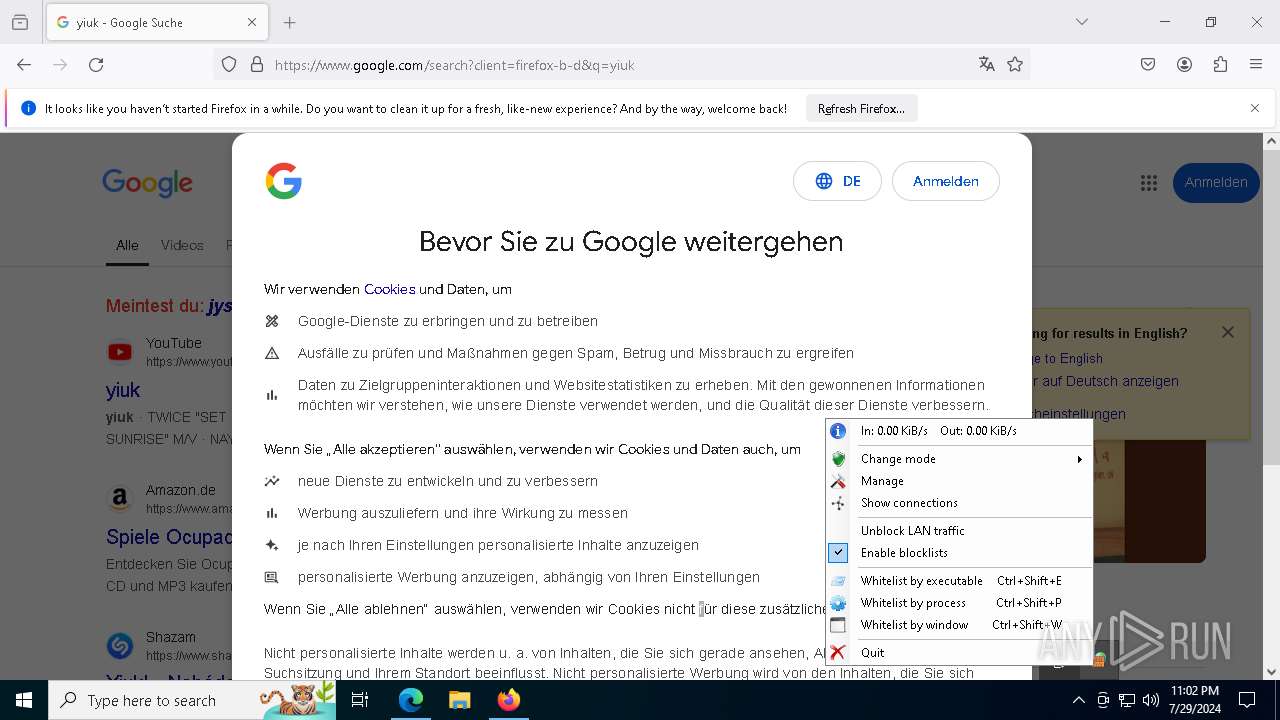Open Microsoft Edge from the taskbar
1280x720 pixels.
tap(411, 700)
